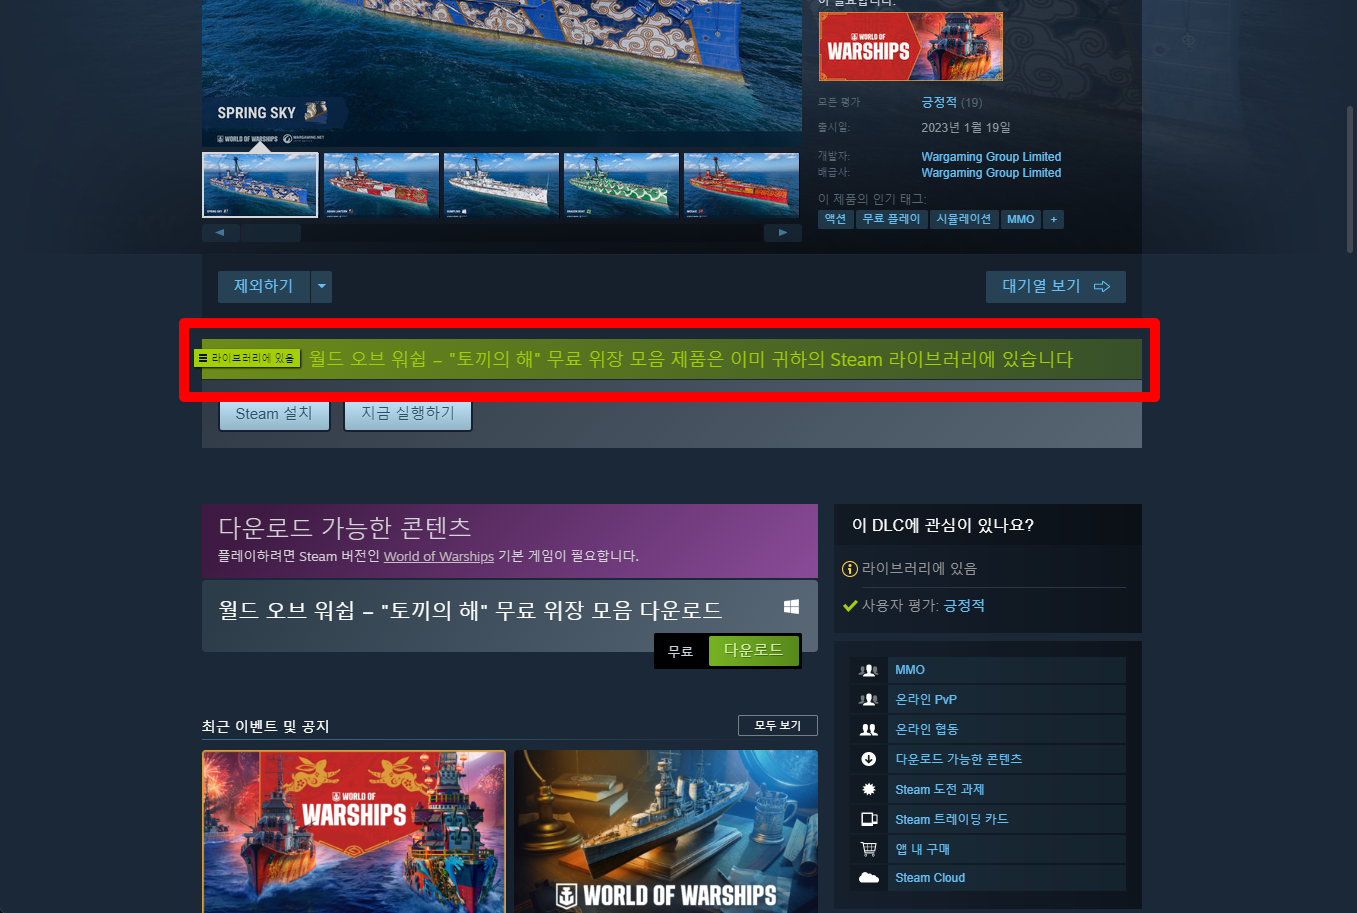
Task: Open World of Warships base game link
Action: point(439,556)
